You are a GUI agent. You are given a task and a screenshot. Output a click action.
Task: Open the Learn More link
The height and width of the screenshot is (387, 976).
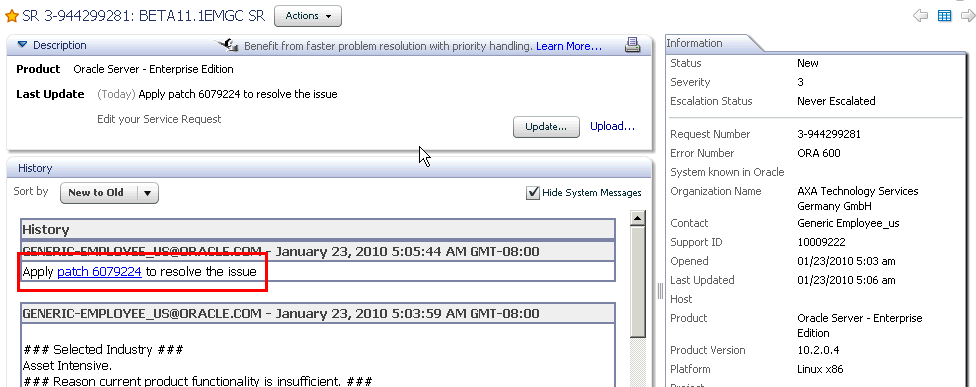[x=569, y=46]
